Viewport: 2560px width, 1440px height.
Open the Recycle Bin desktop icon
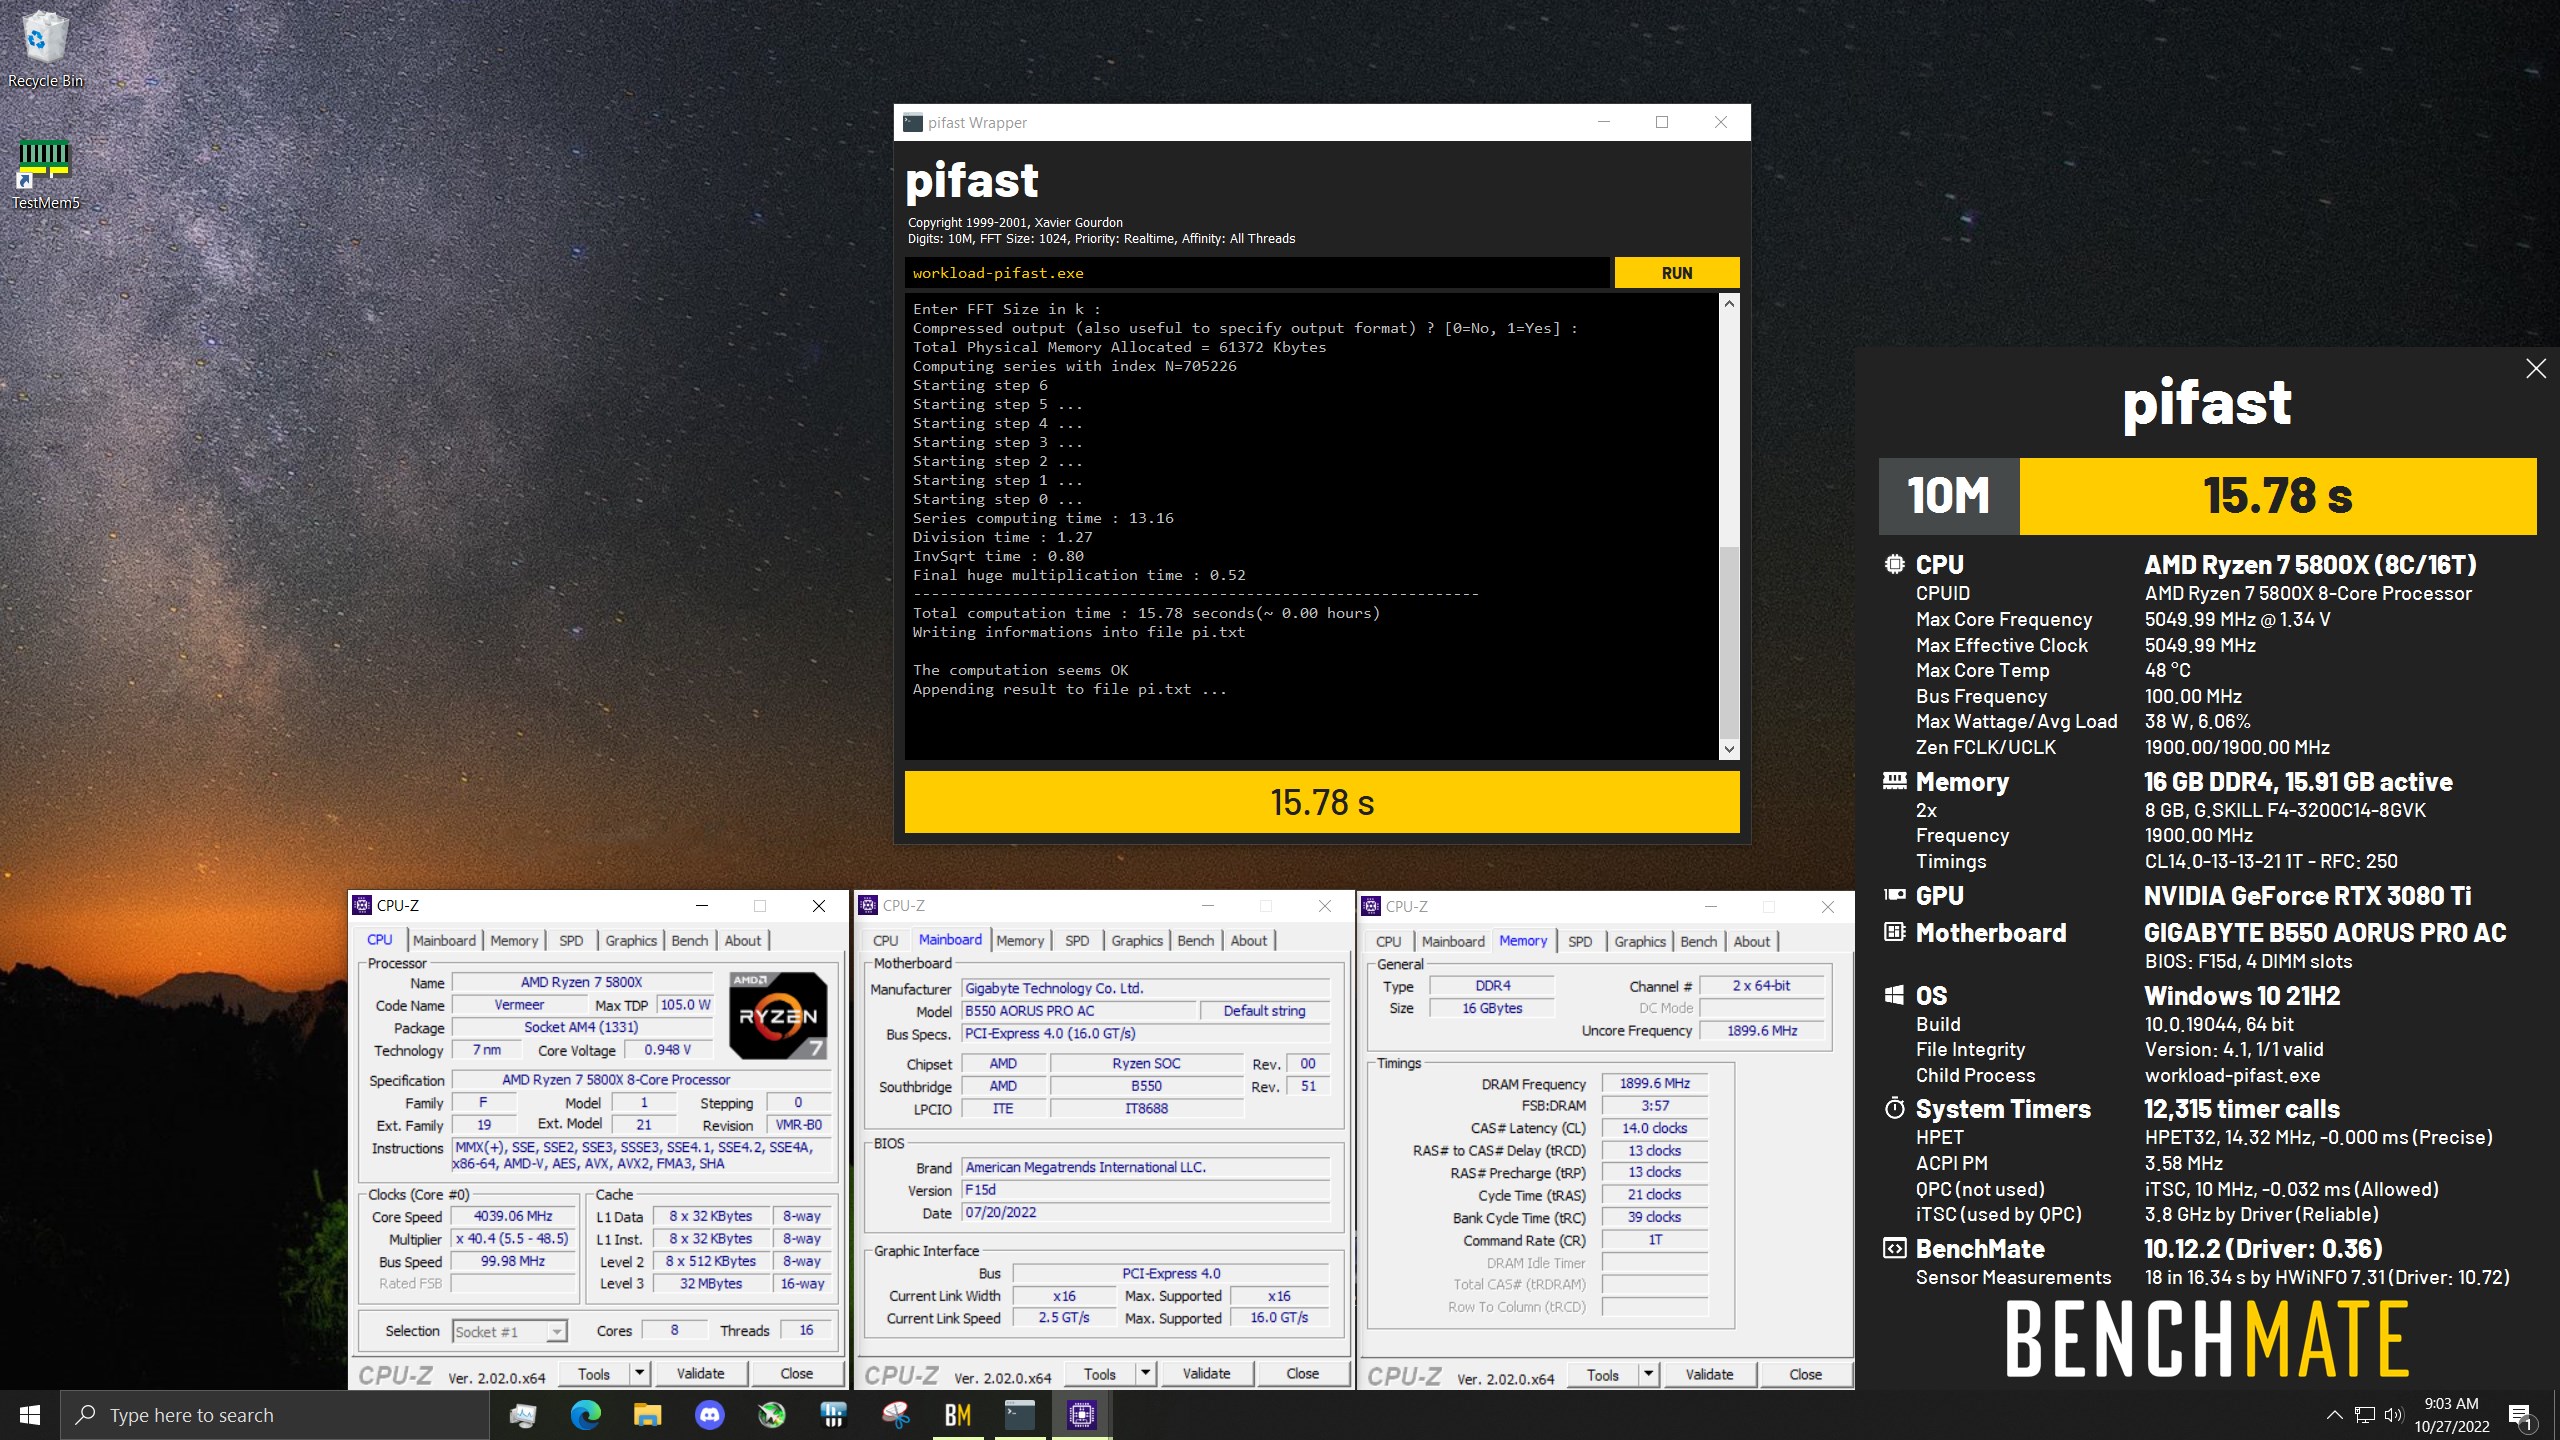(45, 50)
